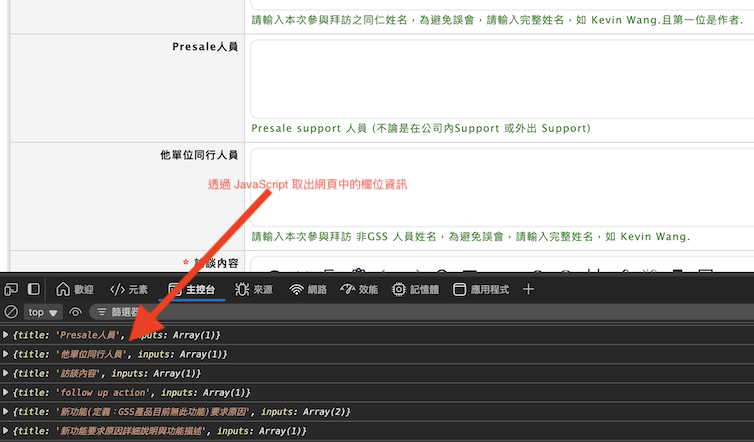Expand the 'follow up action' console object
This screenshot has width=754, height=442.
click(6, 392)
